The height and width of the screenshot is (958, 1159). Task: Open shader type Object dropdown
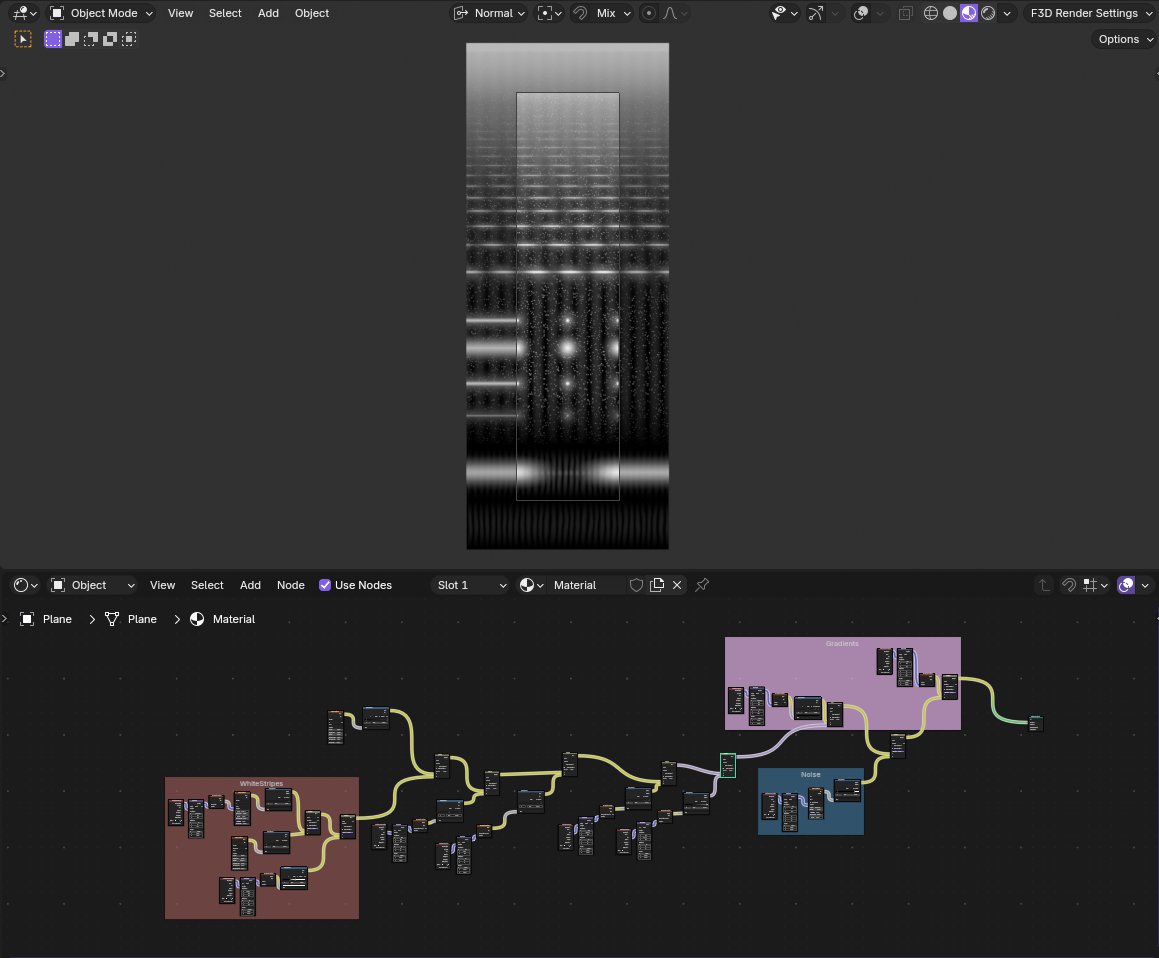pos(92,585)
